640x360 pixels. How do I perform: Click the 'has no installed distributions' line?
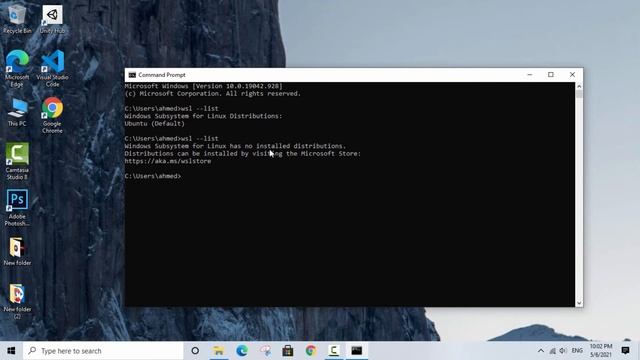pyautogui.click(x=235, y=146)
